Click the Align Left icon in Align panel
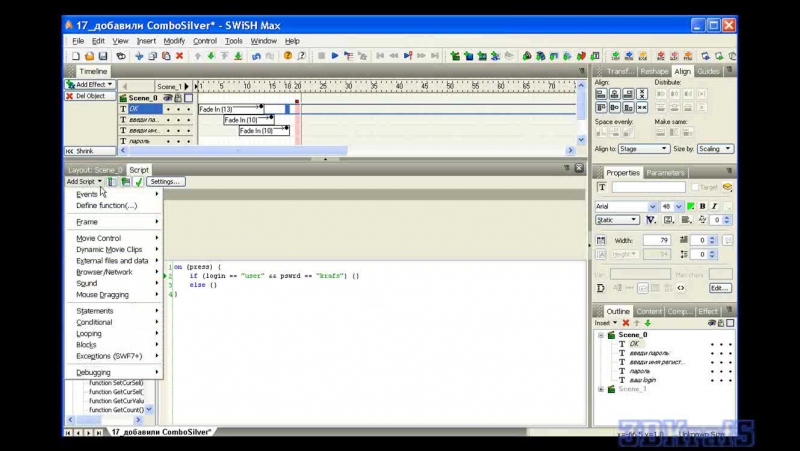Viewport: 800px width, 451px height. coord(601,94)
